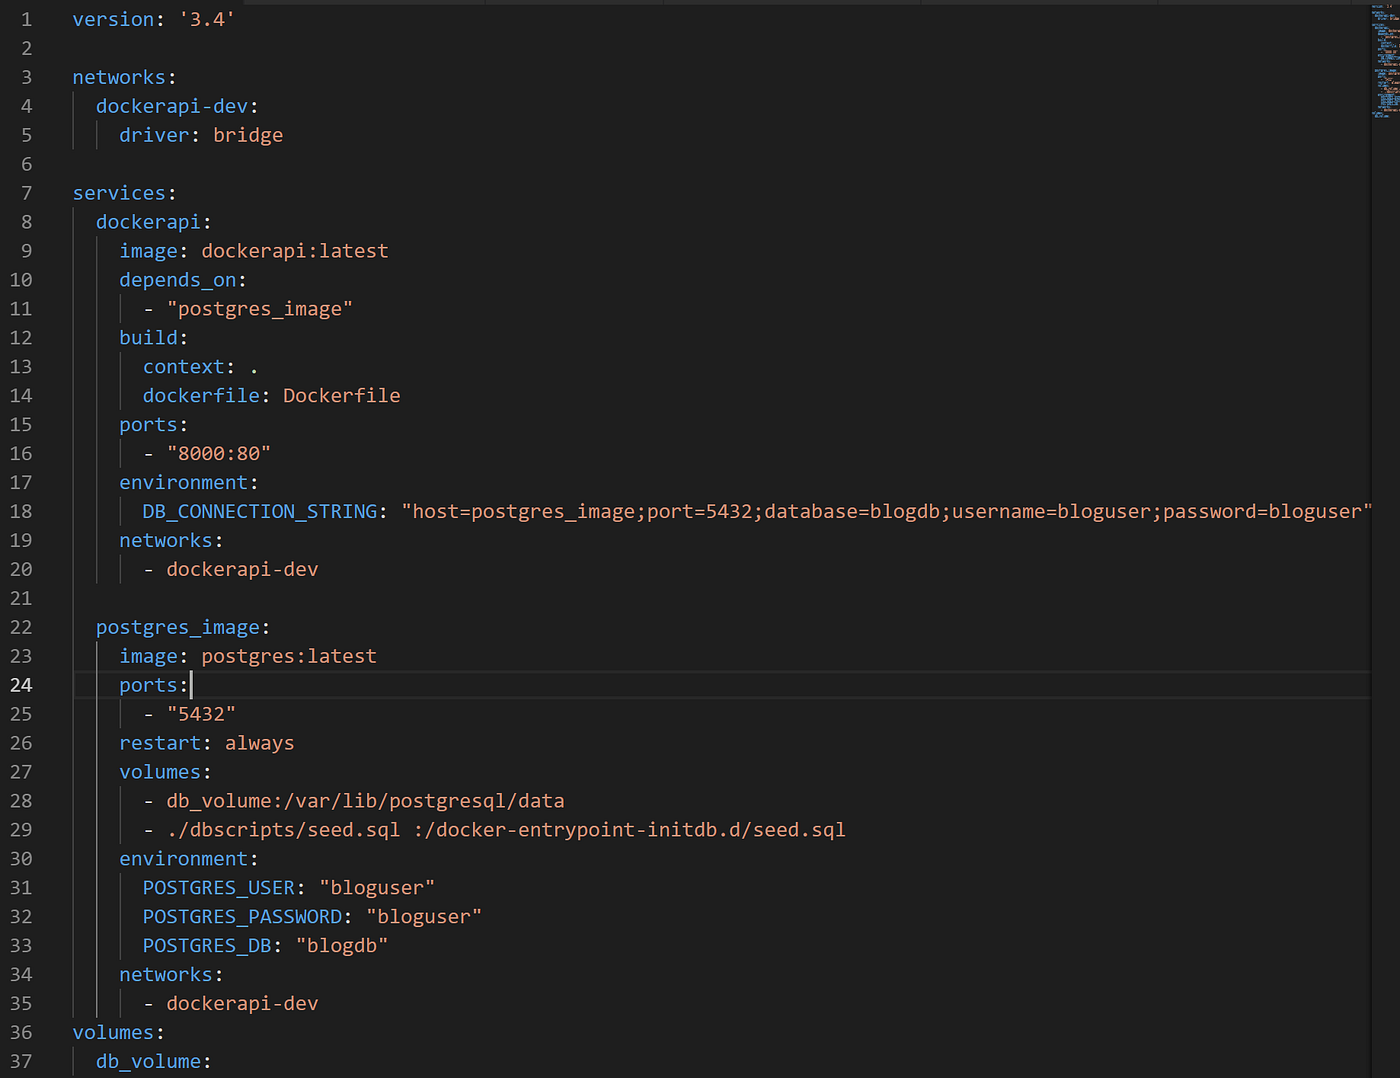Click the db_volume declaration on line 37

click(x=147, y=1061)
